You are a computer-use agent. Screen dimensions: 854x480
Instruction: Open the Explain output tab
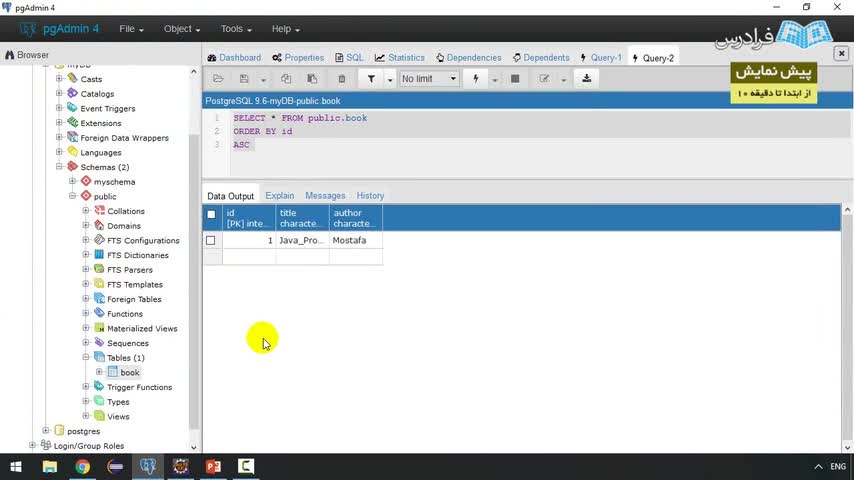click(279, 196)
